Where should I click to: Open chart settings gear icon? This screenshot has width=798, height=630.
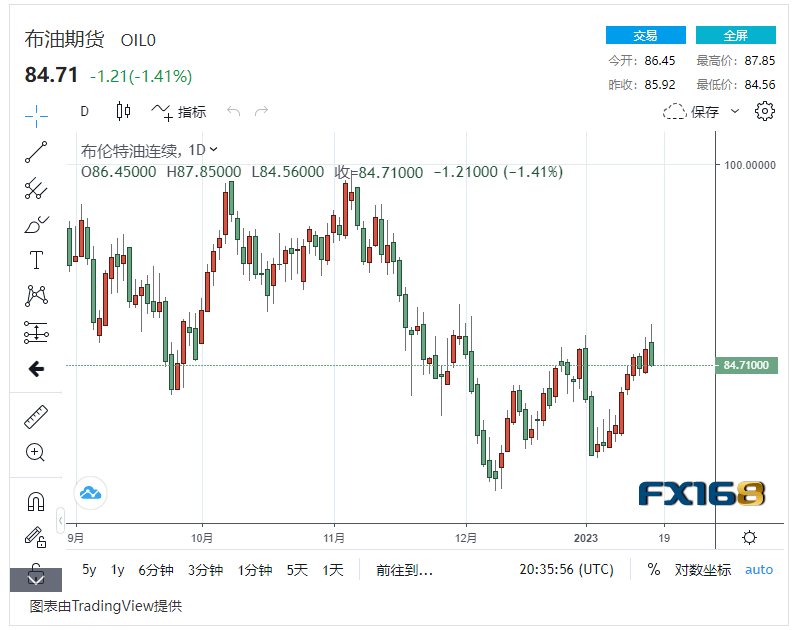765,111
